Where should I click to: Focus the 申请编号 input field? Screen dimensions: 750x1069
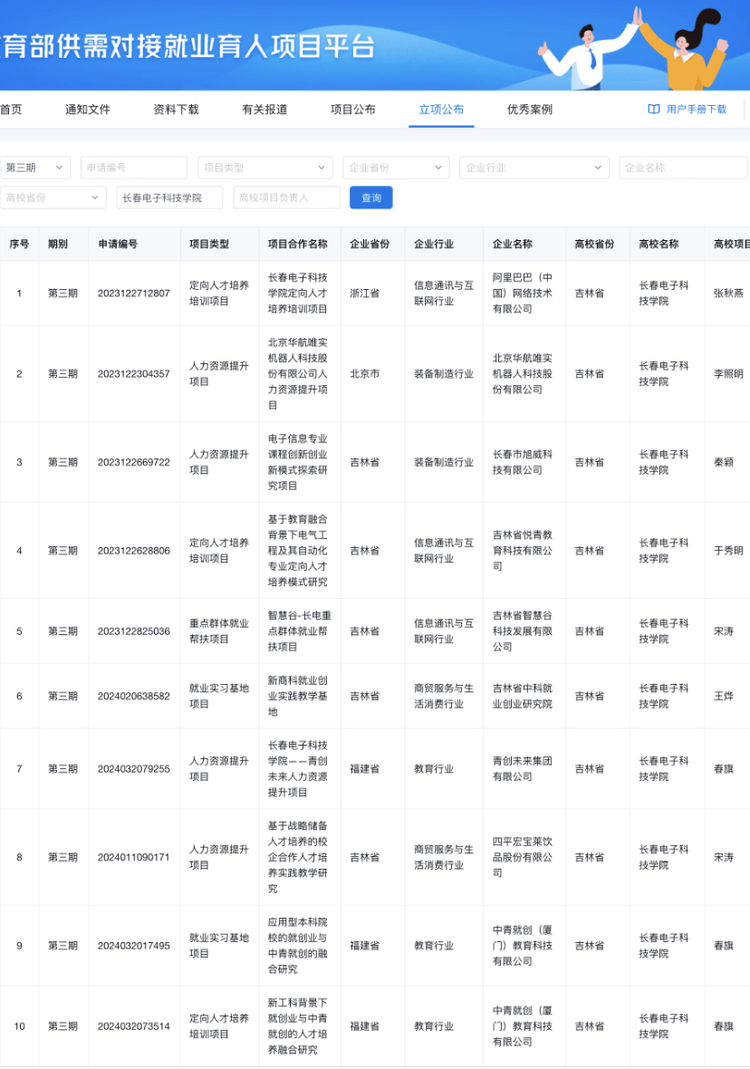coord(134,168)
